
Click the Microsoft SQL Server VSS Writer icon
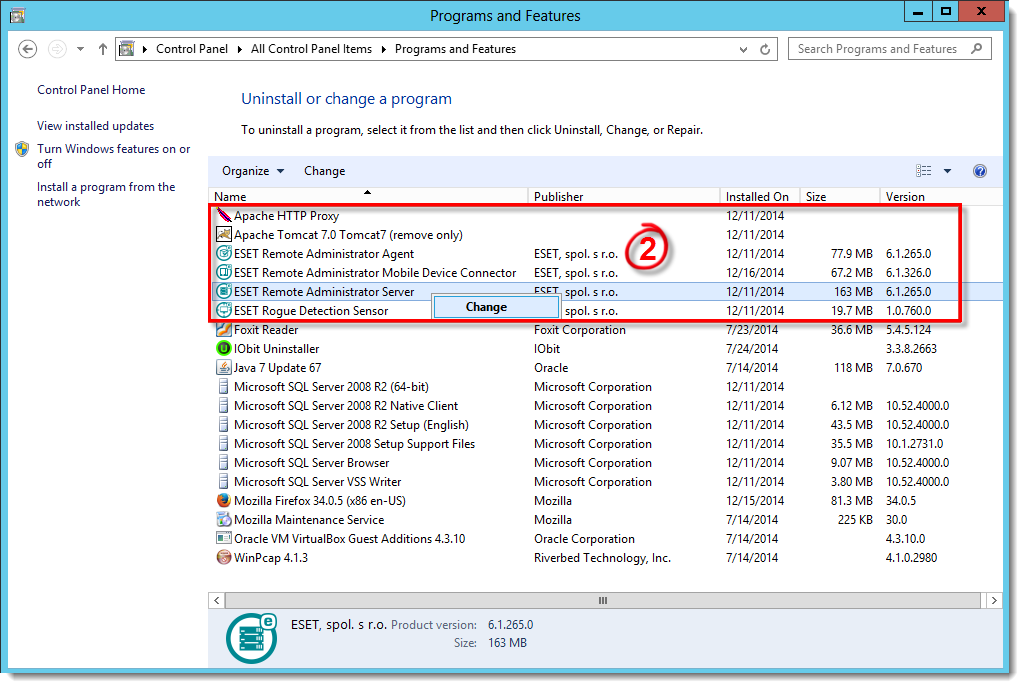point(223,481)
